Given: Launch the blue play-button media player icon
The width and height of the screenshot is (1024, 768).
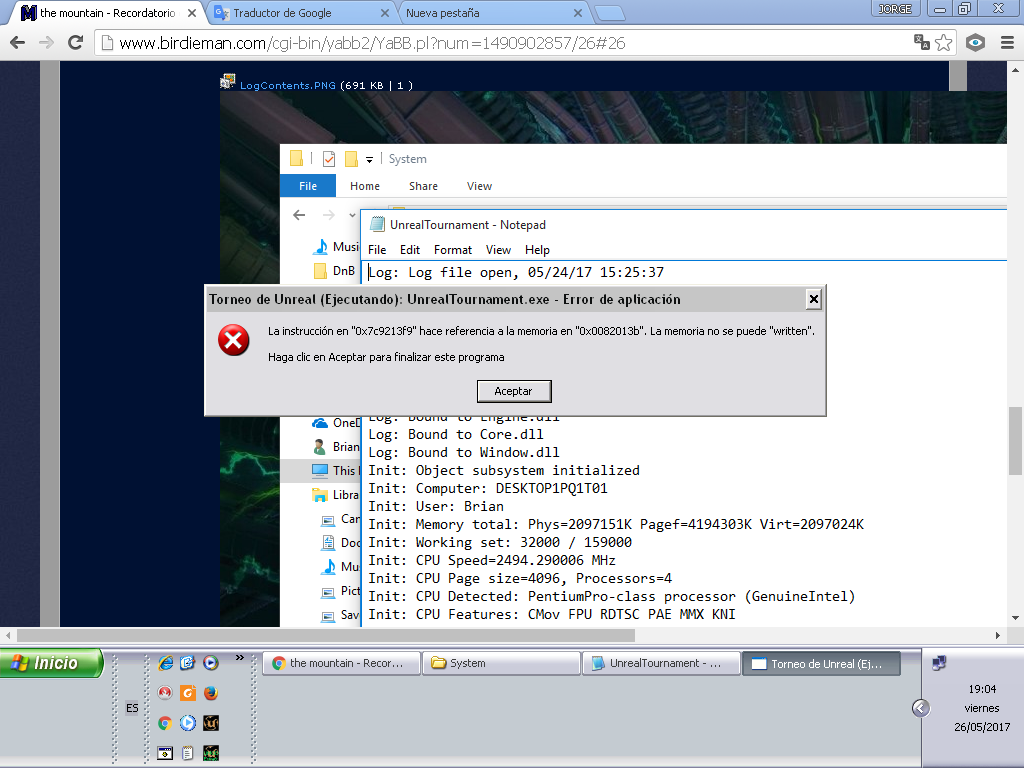Looking at the screenshot, I should click(187, 723).
